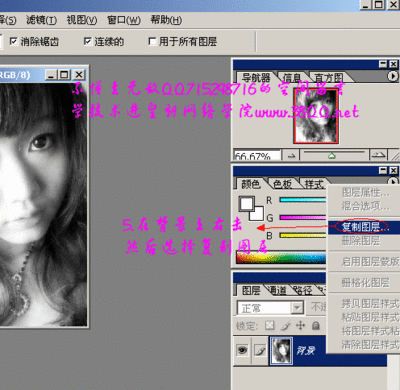Uncheck the 连续的 checkbox
Viewport: 400px width, 390px height.
coord(87,41)
